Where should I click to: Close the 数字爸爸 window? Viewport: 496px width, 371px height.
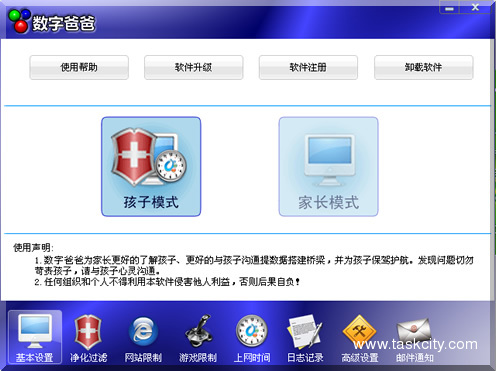pyautogui.click(x=475, y=8)
